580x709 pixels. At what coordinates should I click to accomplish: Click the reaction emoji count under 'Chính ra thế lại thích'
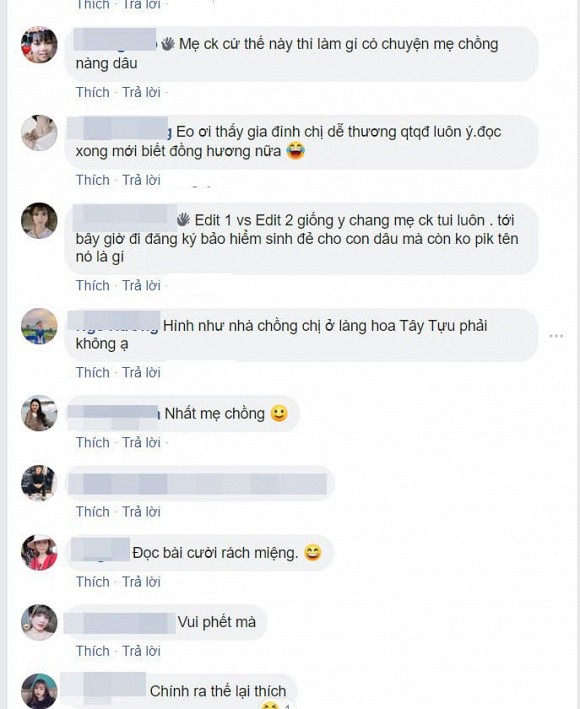(277, 705)
